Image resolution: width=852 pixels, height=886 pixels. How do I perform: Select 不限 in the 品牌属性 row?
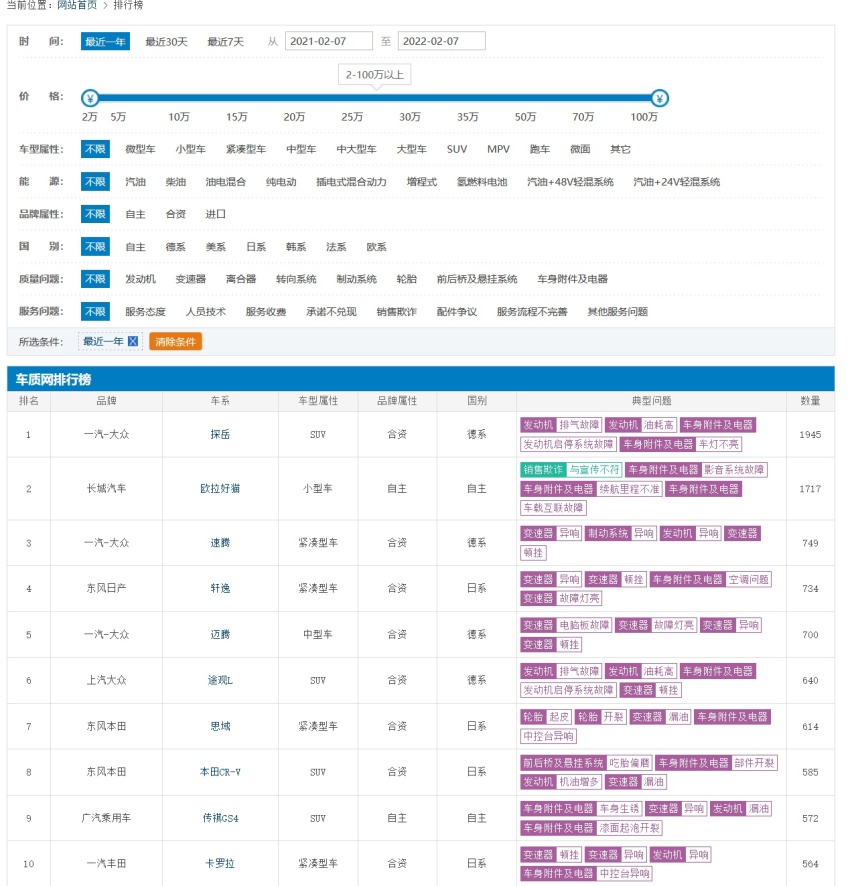click(x=95, y=214)
